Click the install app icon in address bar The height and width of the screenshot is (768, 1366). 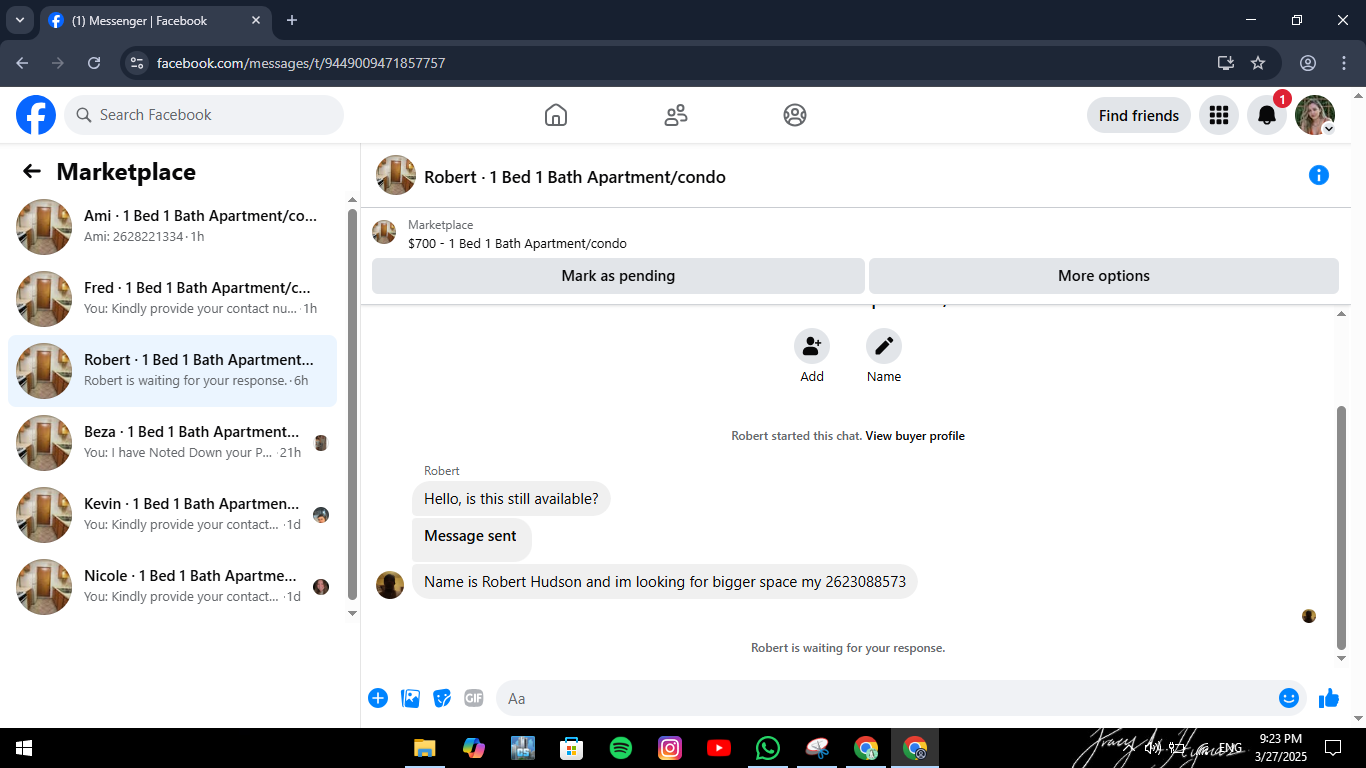point(1226,63)
